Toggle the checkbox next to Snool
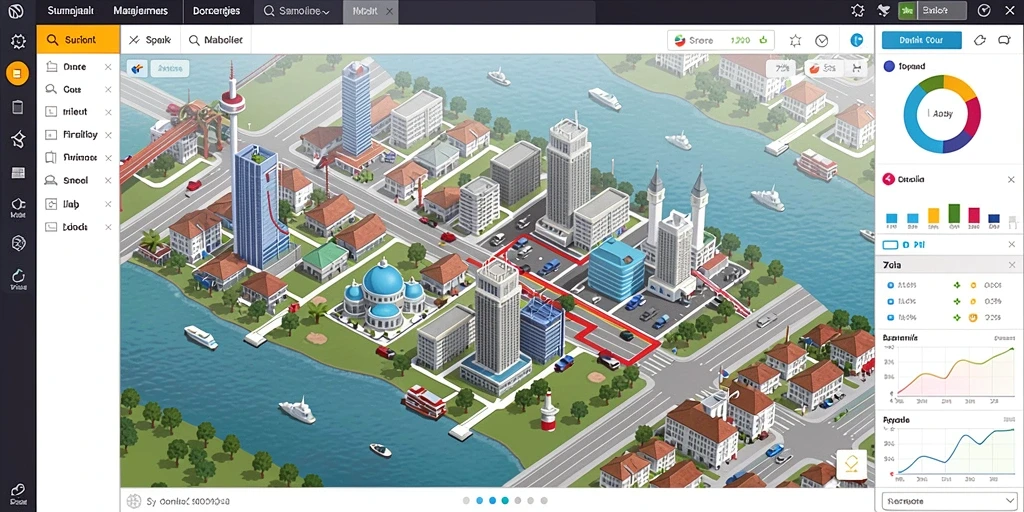The image size is (1024, 512). click(50, 180)
